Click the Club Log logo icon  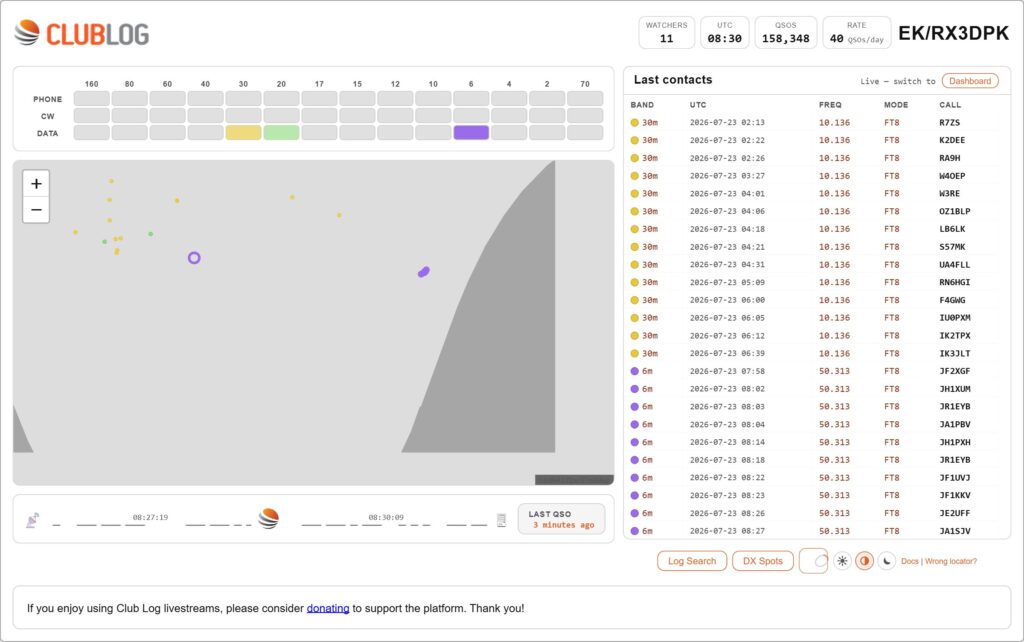click(x=27, y=33)
